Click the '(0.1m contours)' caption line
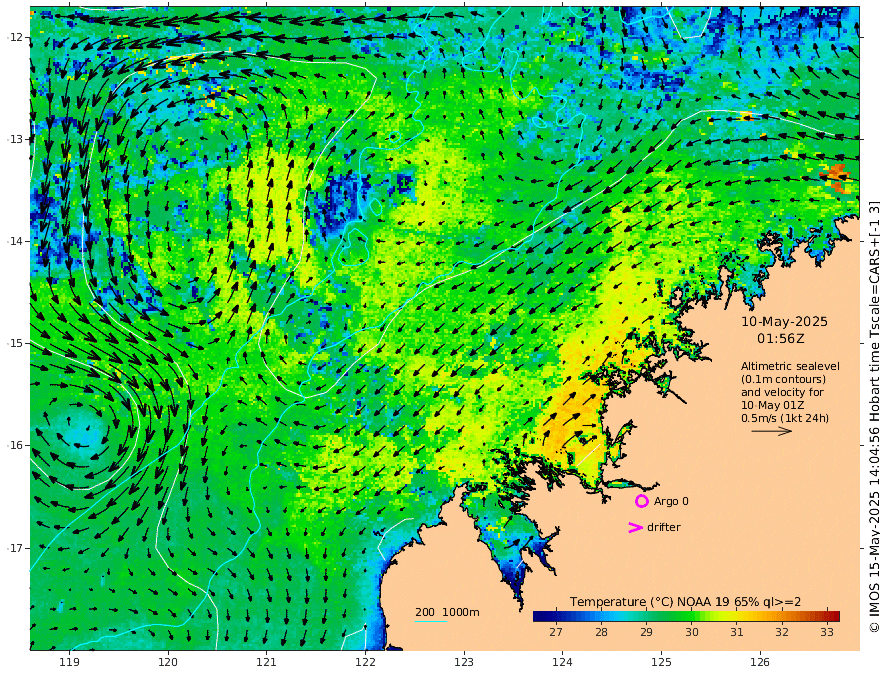 click(x=783, y=379)
